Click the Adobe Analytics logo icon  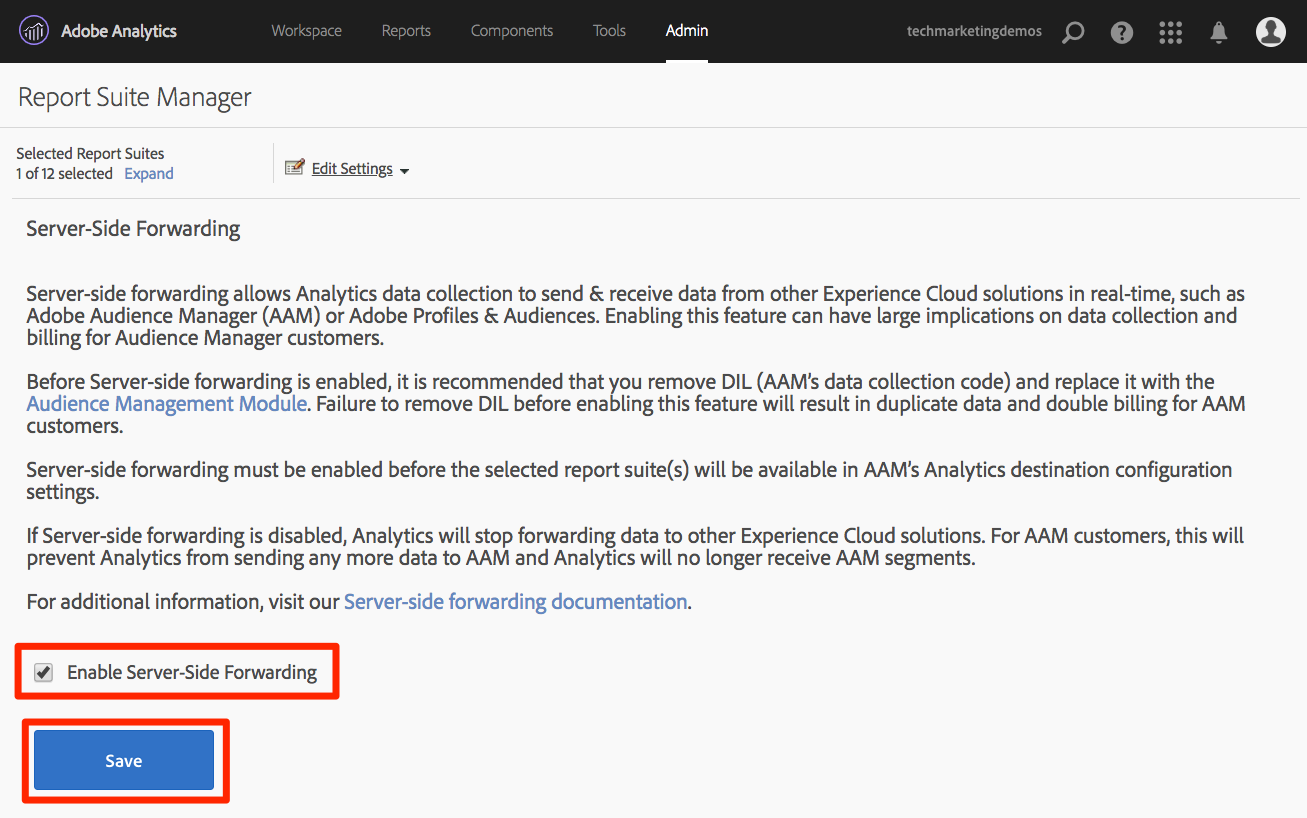click(x=34, y=31)
